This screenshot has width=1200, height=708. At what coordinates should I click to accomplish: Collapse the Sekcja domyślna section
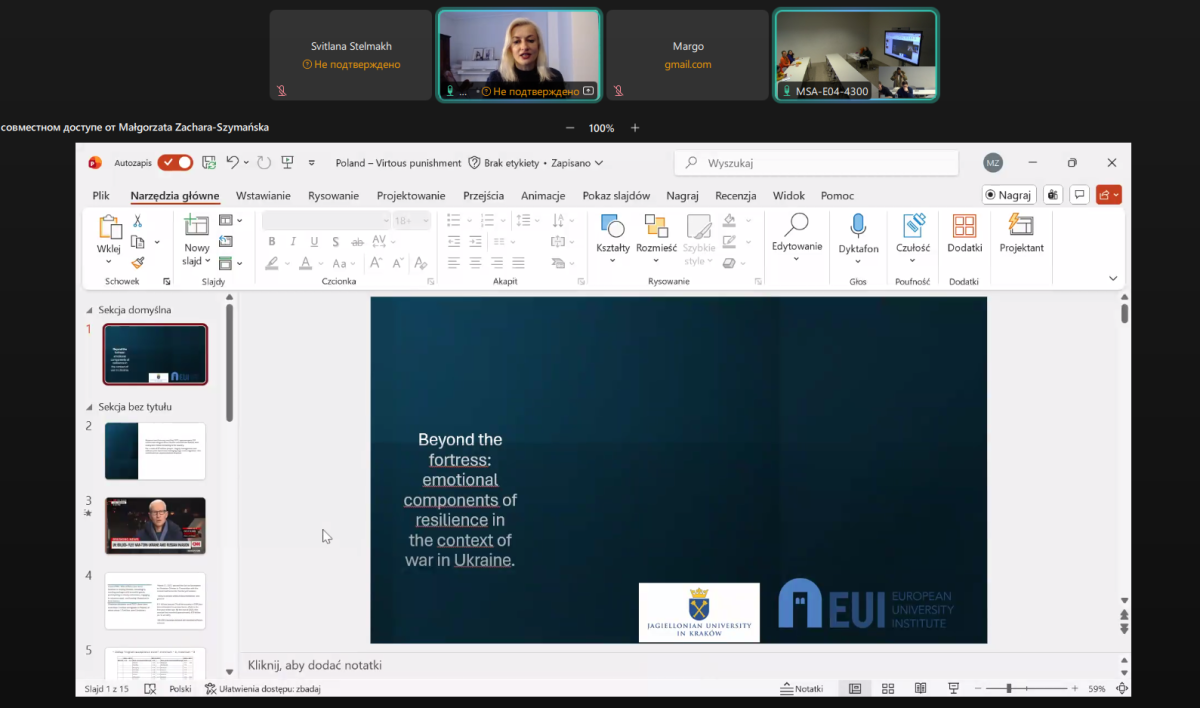[90, 310]
